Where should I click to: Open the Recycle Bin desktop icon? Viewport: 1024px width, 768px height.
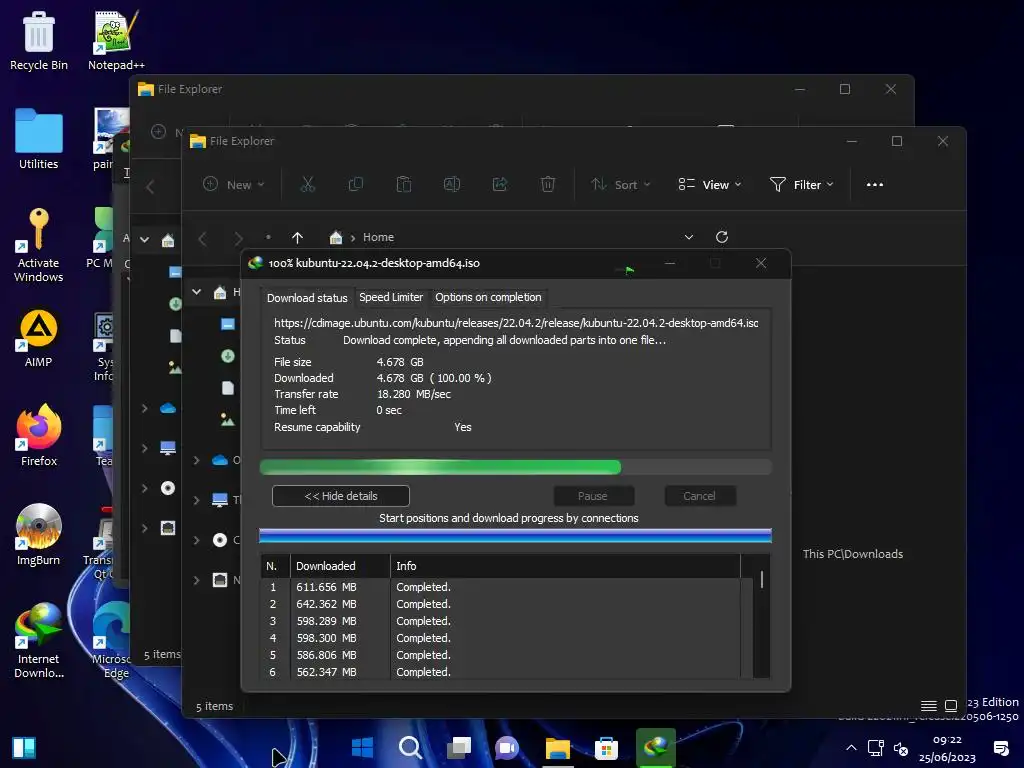tap(39, 40)
